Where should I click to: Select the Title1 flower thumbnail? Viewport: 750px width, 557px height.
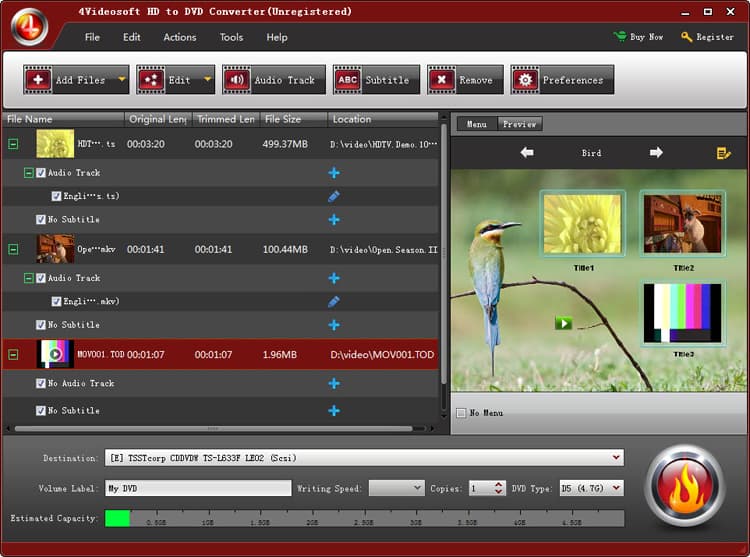click(x=583, y=224)
